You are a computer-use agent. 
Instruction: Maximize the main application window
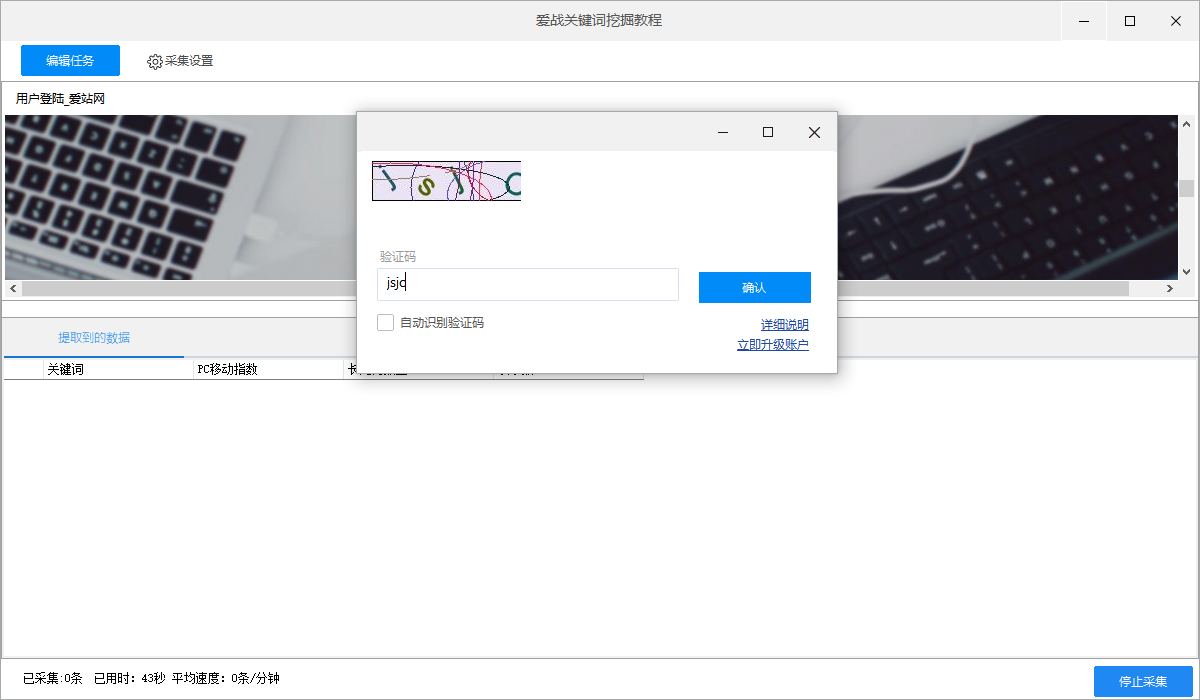point(1130,20)
